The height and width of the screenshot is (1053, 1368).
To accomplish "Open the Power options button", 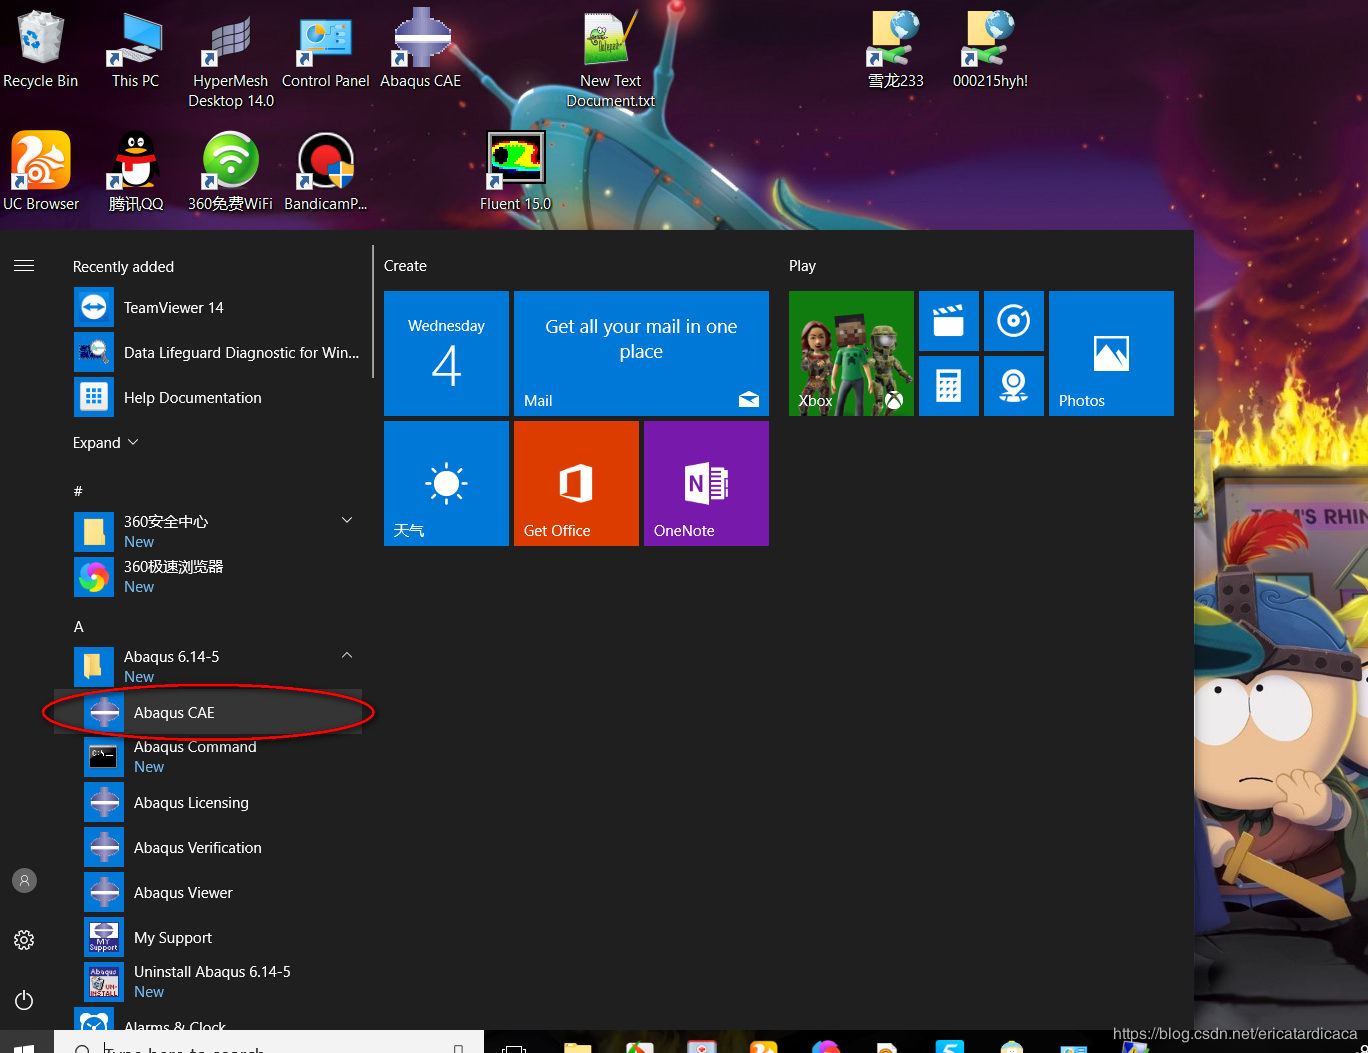I will (24, 1000).
